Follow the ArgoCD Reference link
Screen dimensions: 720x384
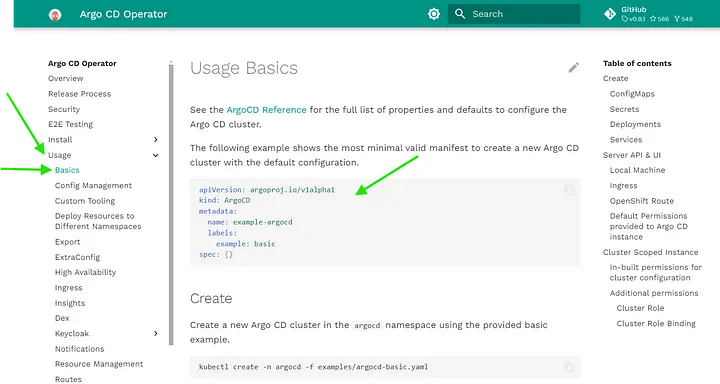pos(266,110)
